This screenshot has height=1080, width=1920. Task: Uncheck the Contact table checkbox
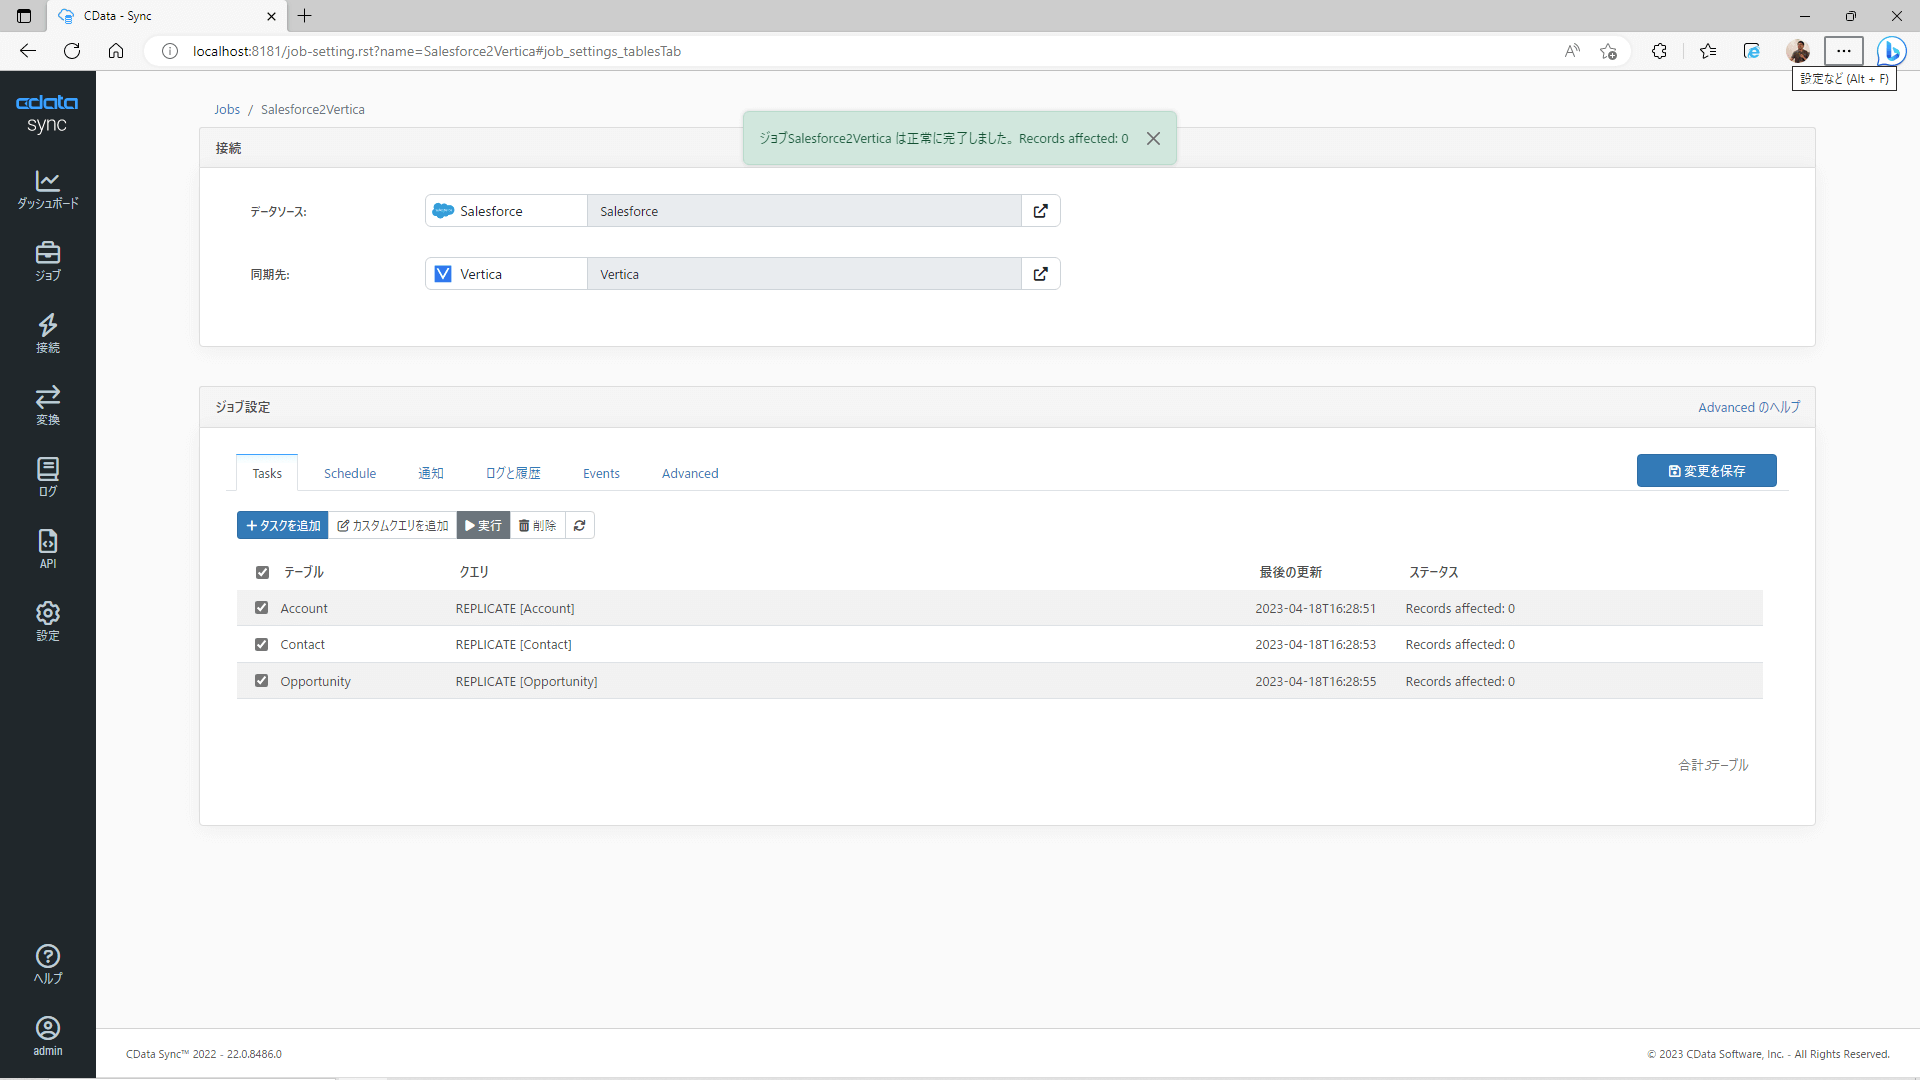pos(262,645)
